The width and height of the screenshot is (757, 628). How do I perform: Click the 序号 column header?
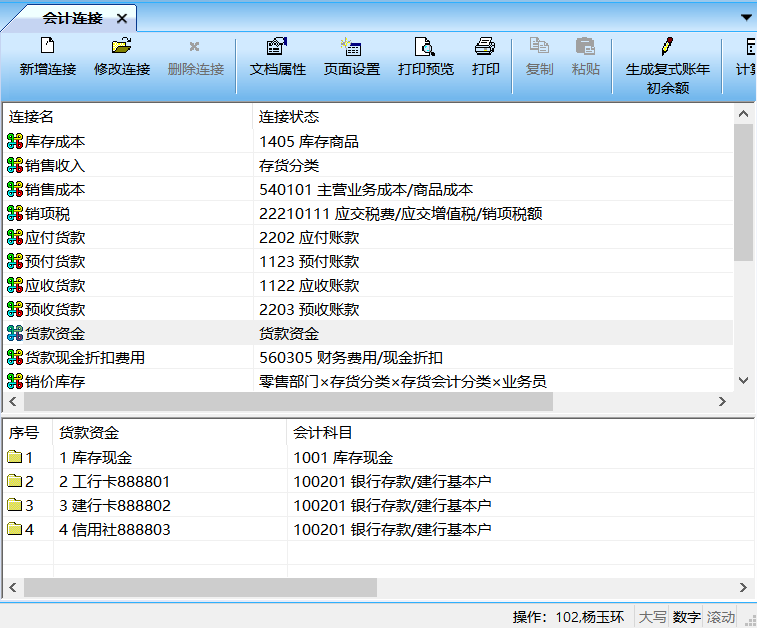(28, 432)
